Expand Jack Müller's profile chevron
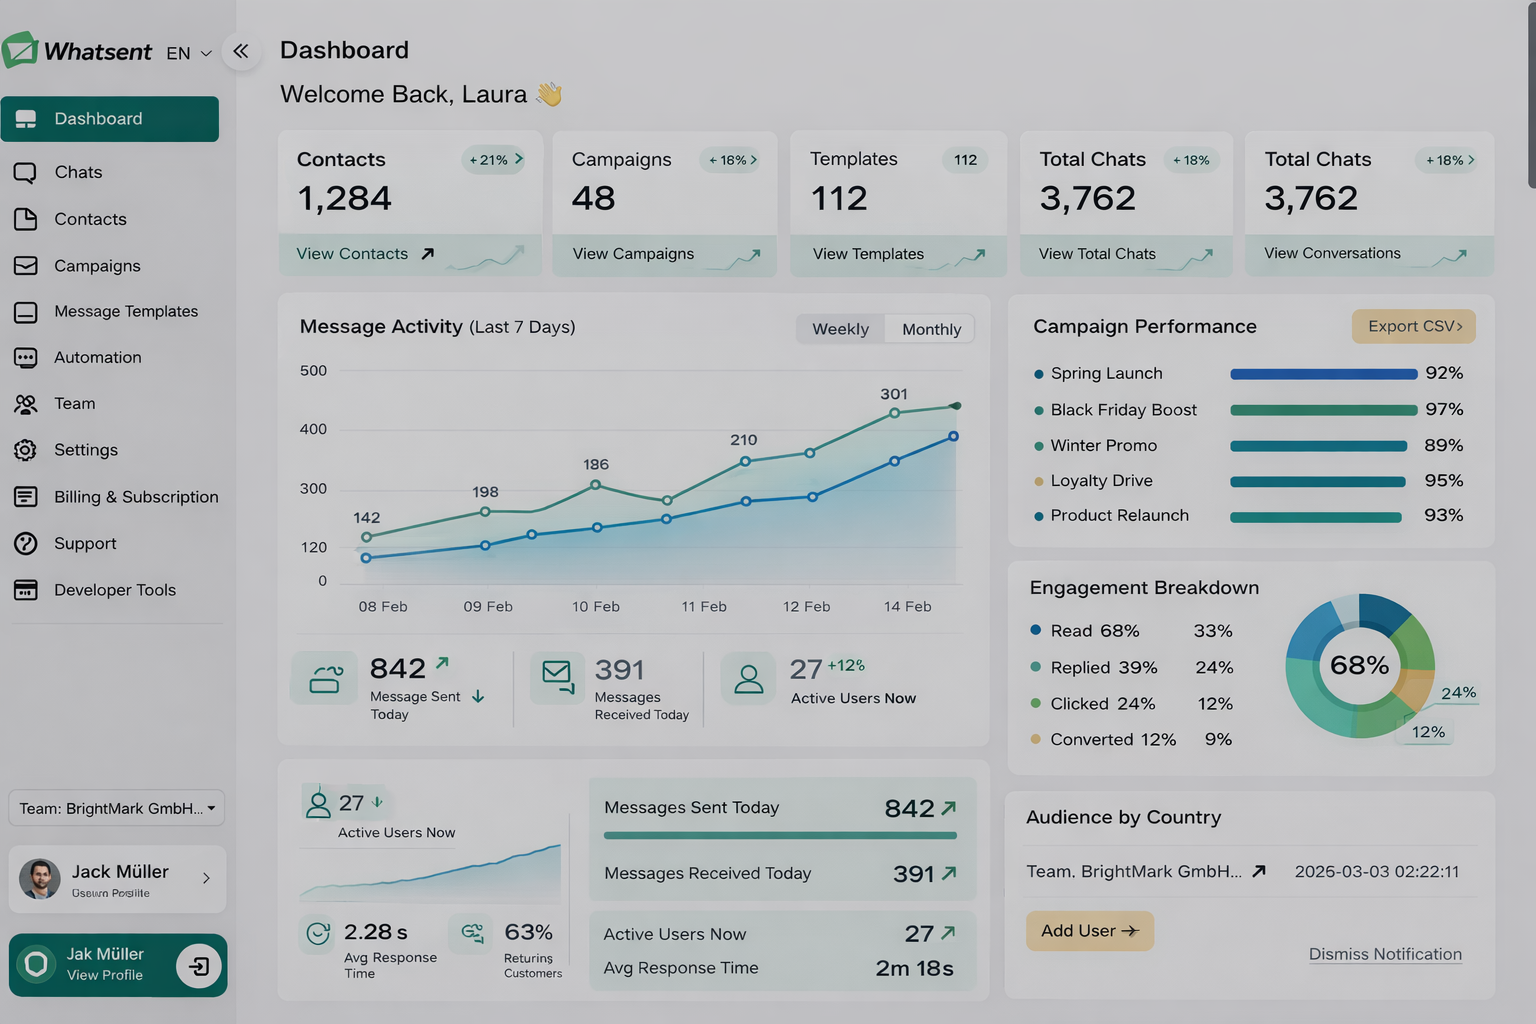Image resolution: width=1536 pixels, height=1024 pixels. click(x=206, y=879)
